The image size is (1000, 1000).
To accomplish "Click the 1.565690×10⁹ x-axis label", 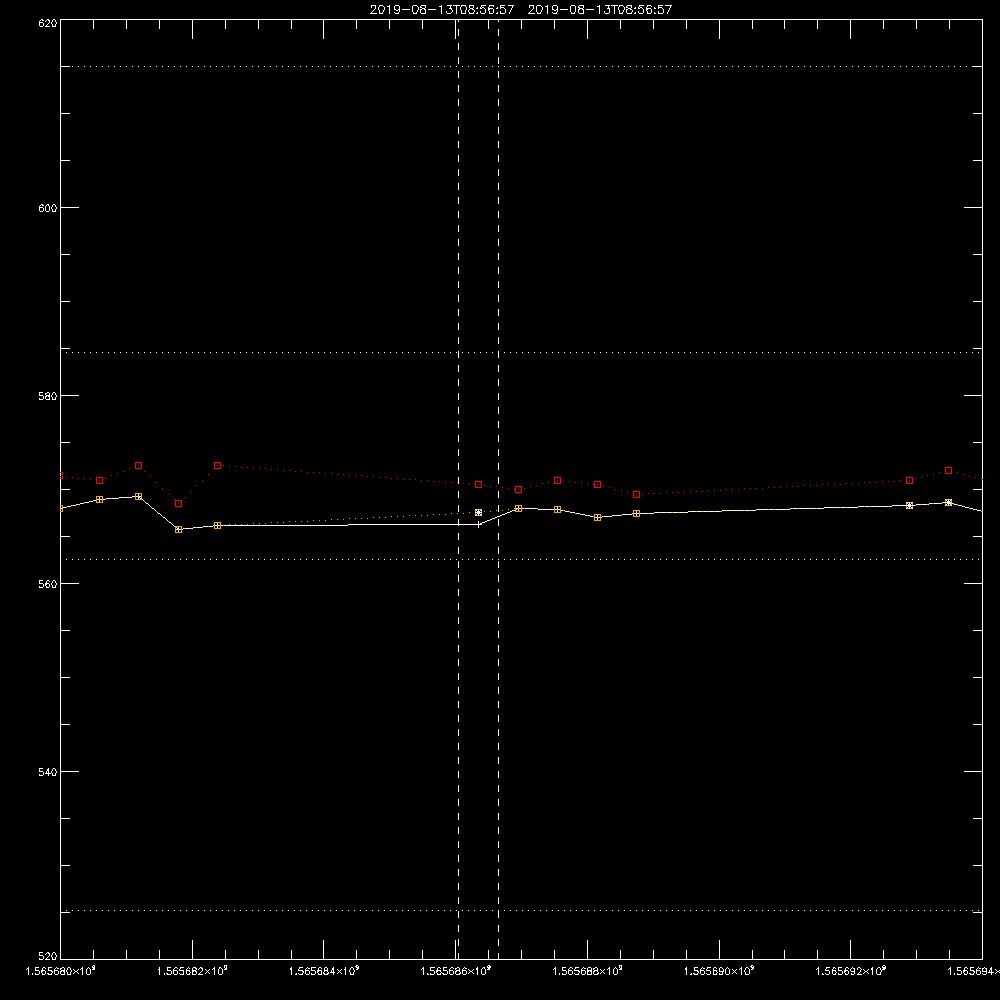I will pos(719,971).
